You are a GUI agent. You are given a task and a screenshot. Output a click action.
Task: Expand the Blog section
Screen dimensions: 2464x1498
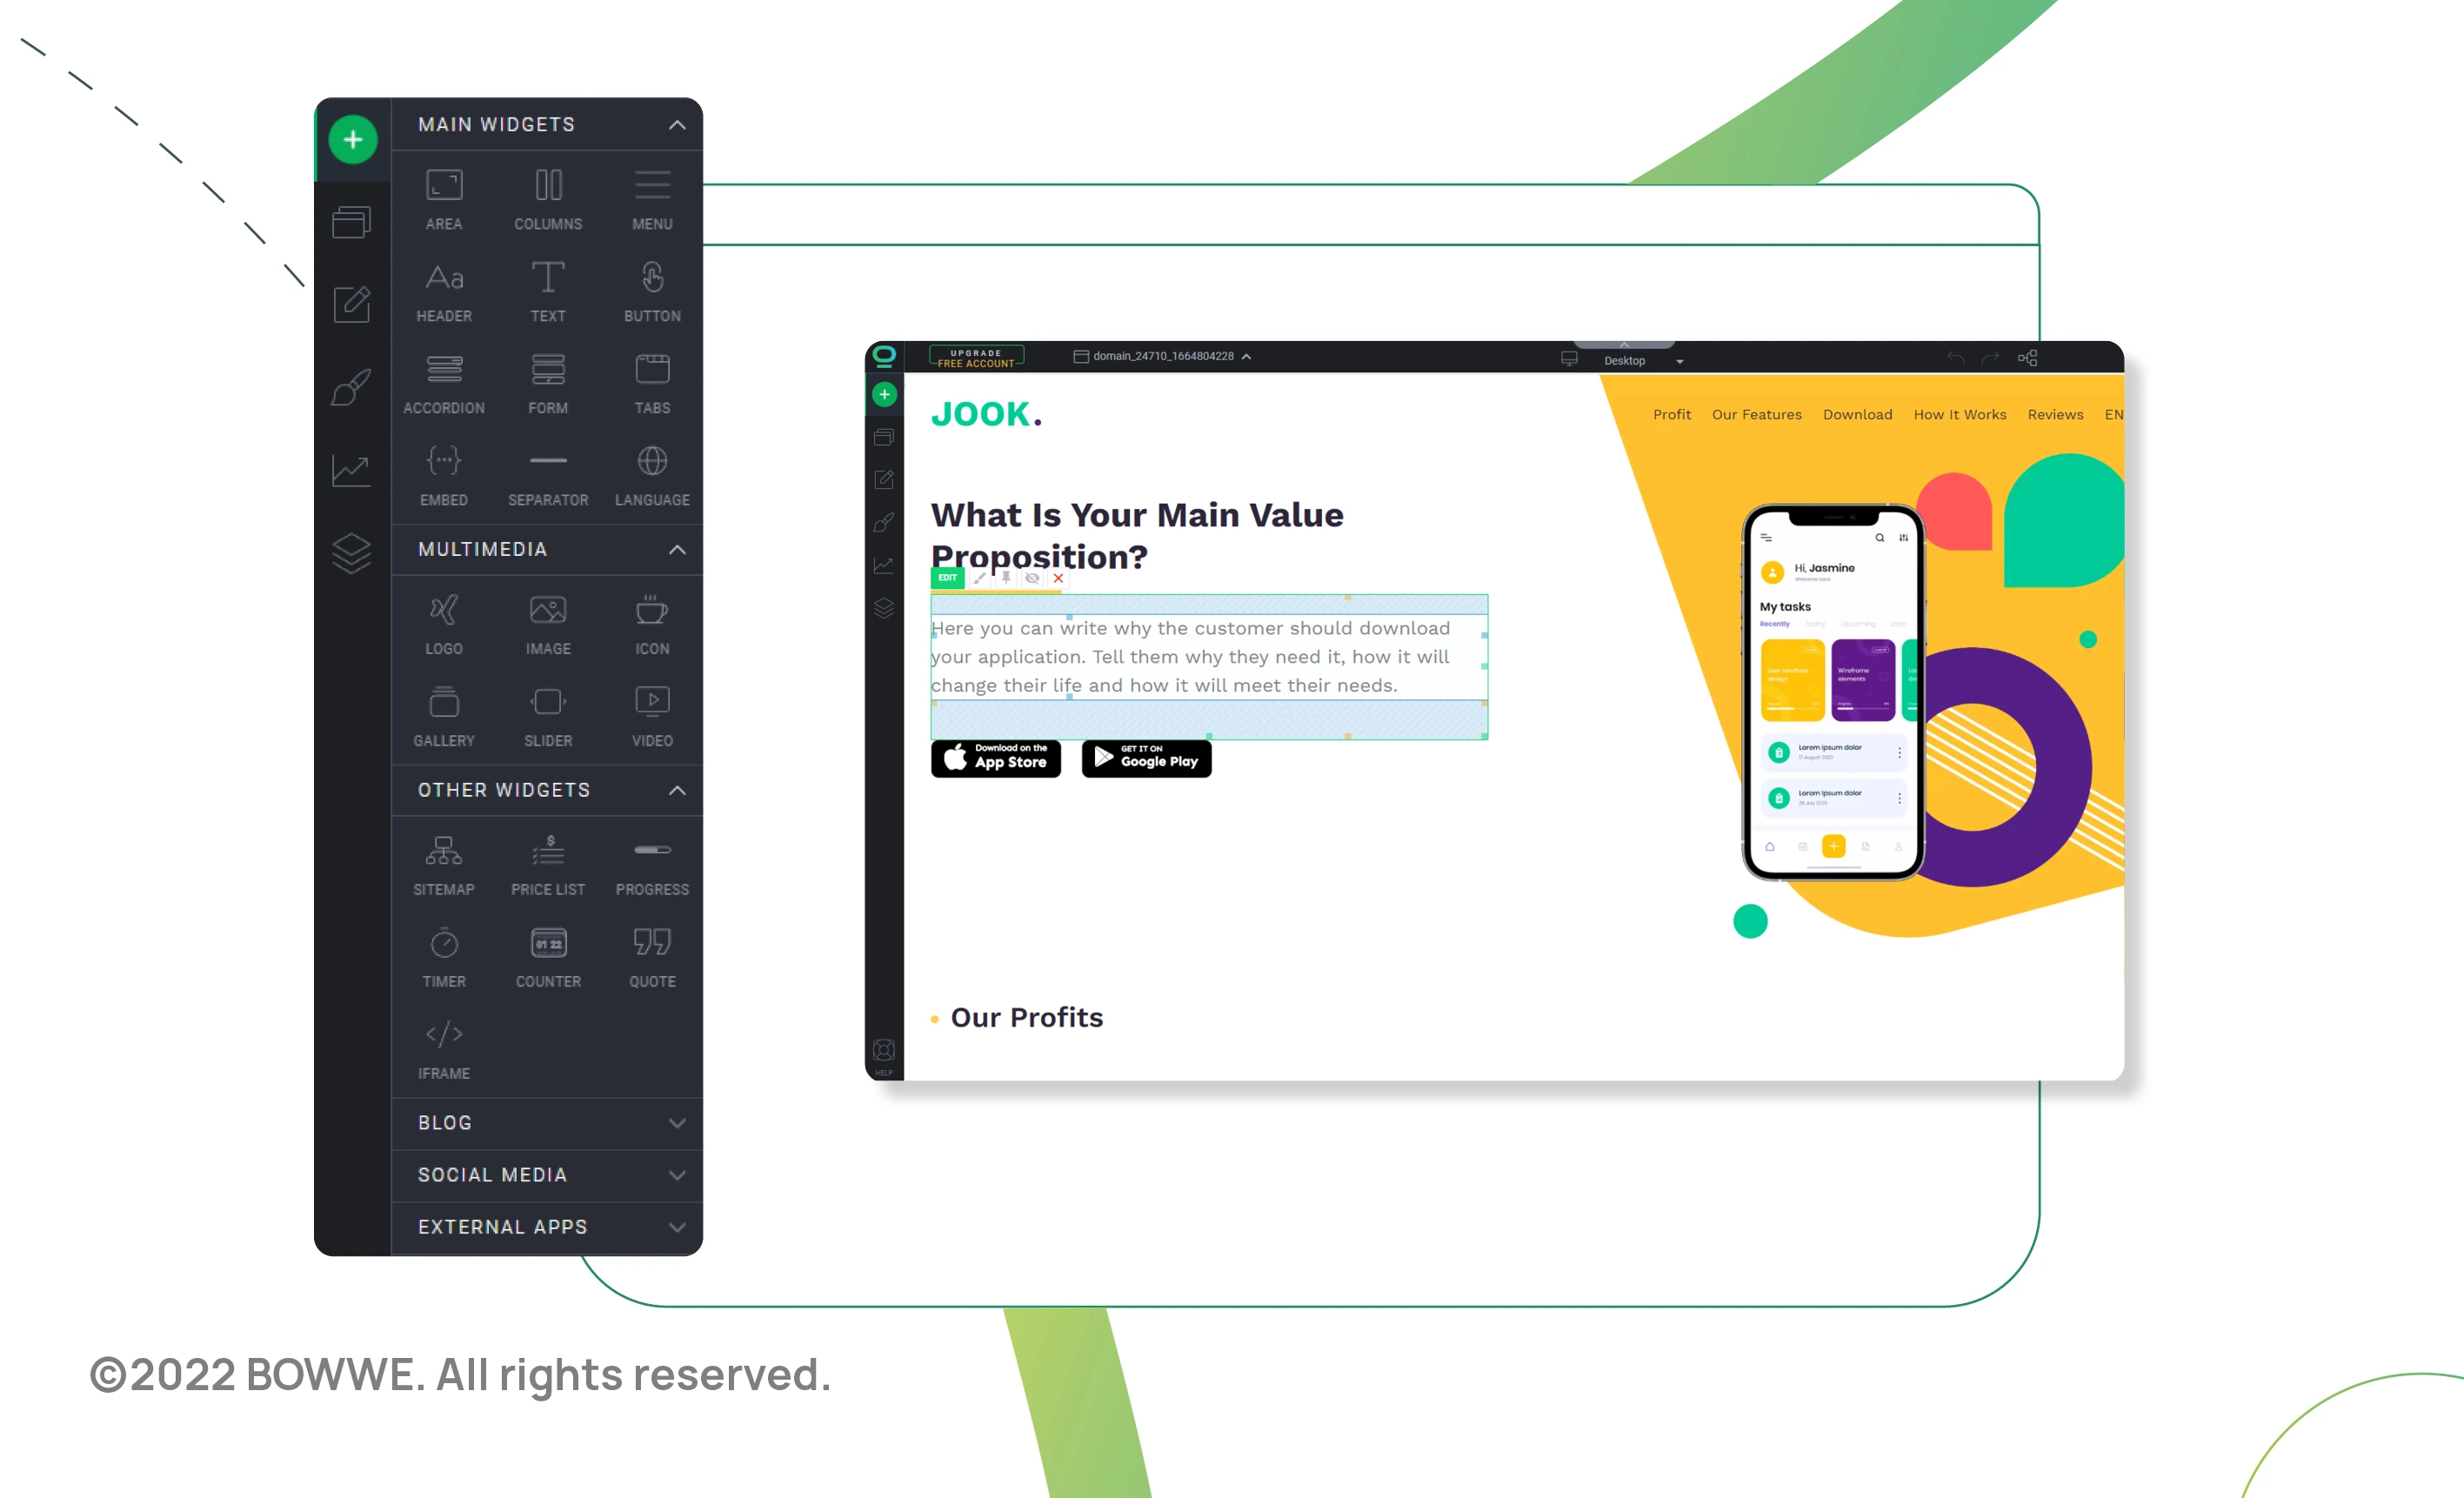click(x=545, y=1121)
